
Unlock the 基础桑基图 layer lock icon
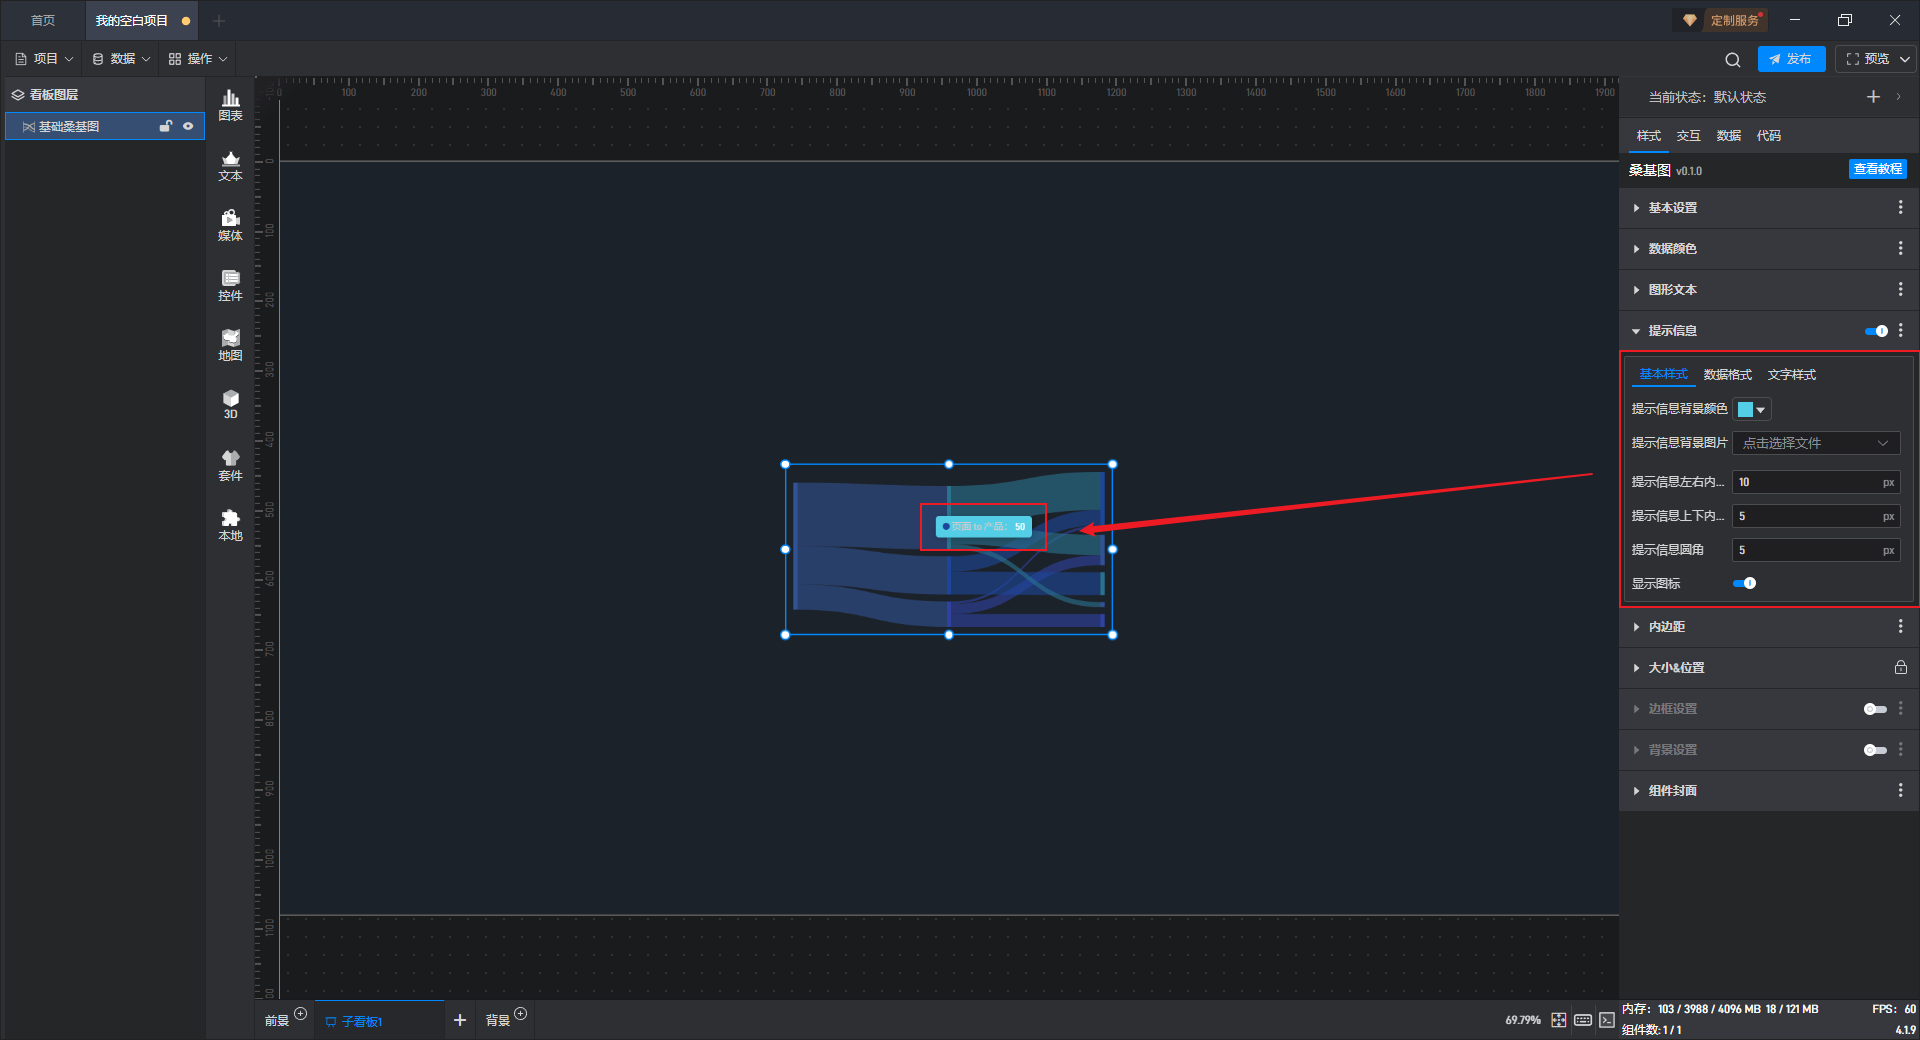tap(166, 126)
